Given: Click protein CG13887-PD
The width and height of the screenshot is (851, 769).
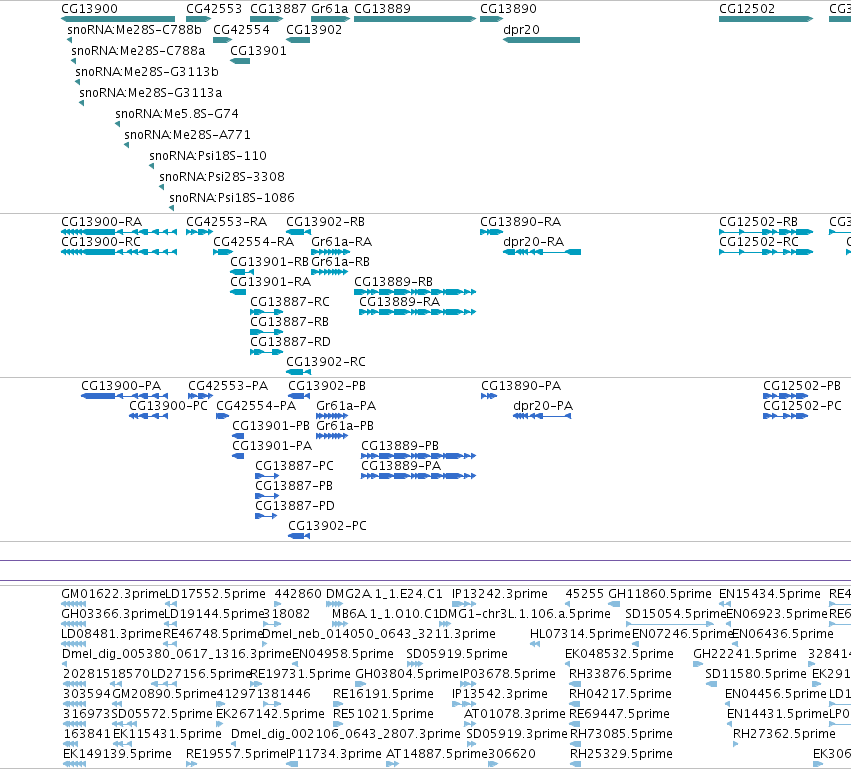Looking at the screenshot, I should [x=266, y=516].
